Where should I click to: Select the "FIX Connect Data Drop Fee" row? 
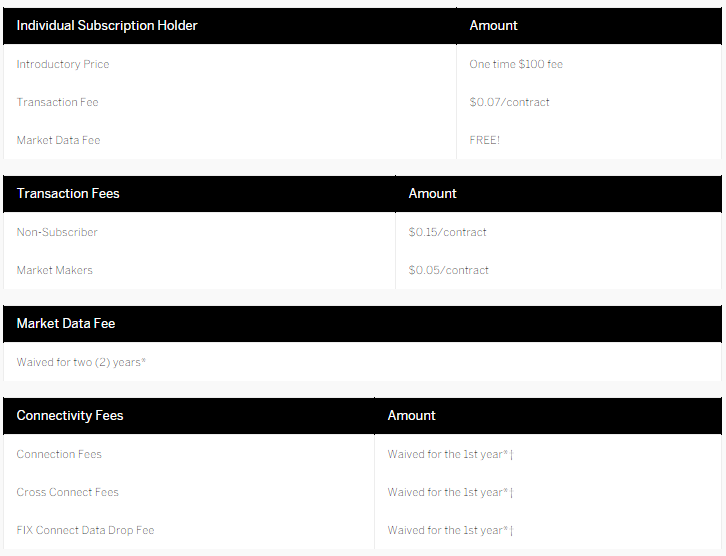pyautogui.click(x=85, y=530)
